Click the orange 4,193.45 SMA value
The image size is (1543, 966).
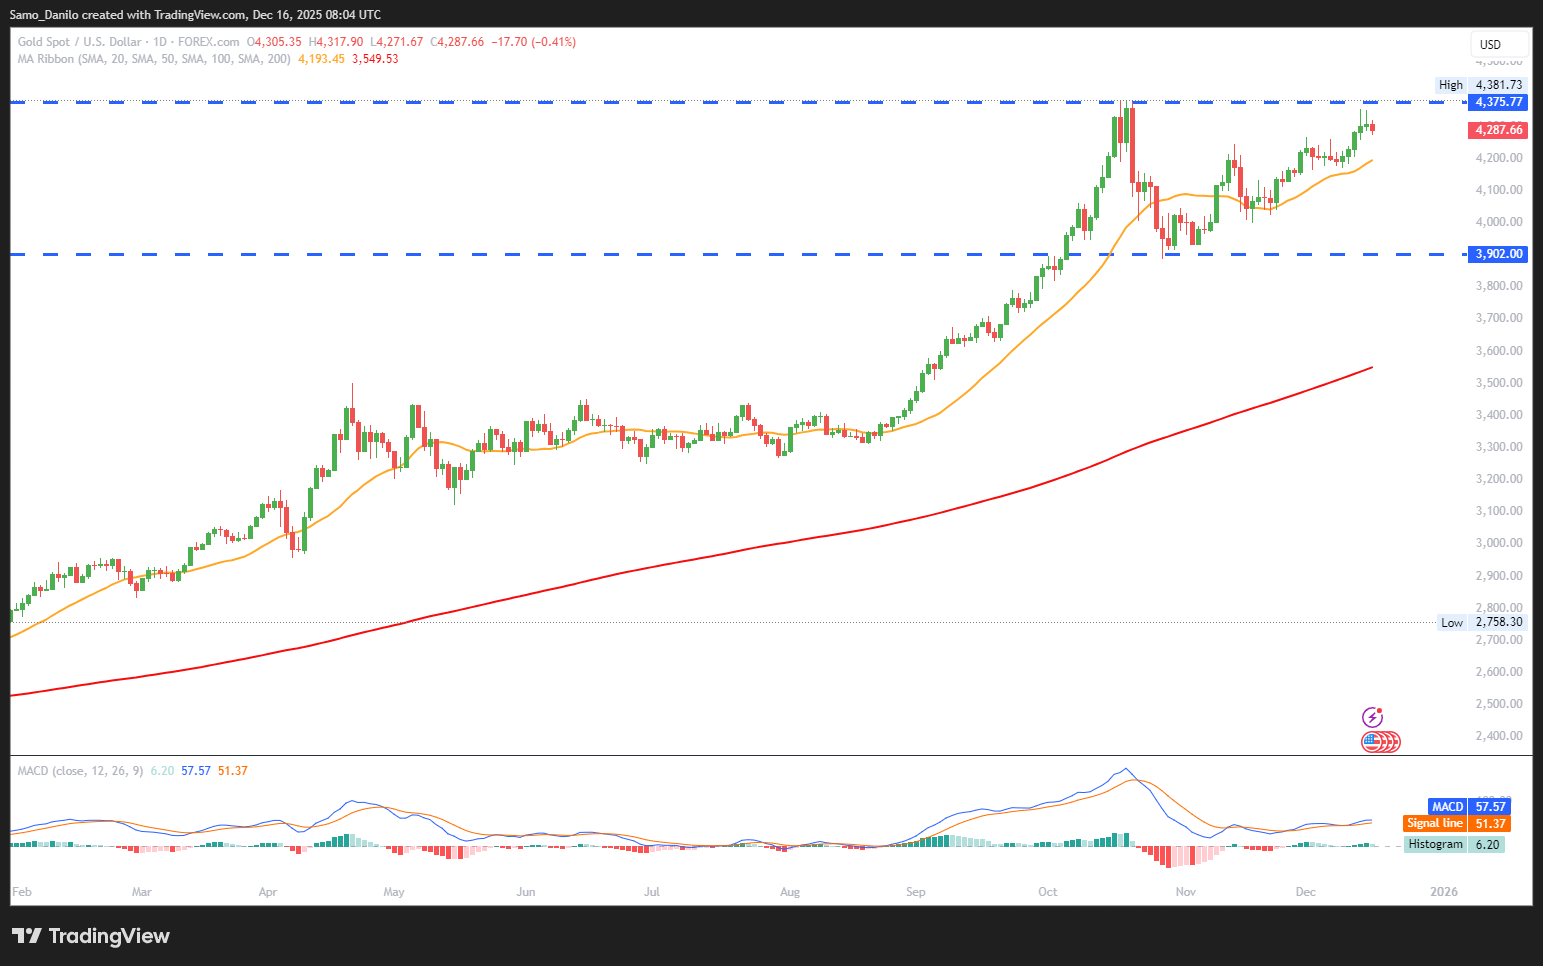[321, 59]
